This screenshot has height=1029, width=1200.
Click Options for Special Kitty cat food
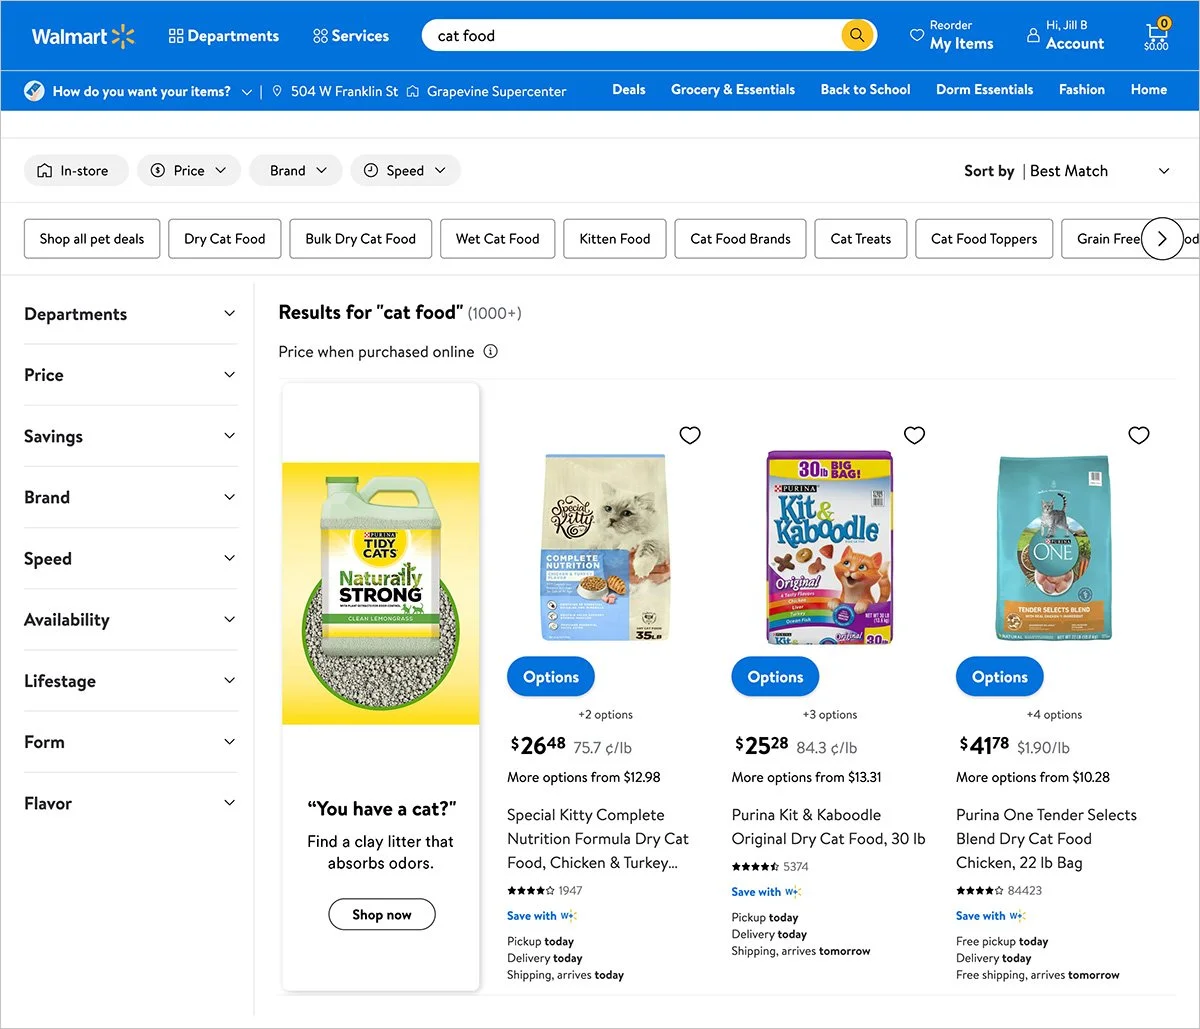click(551, 677)
